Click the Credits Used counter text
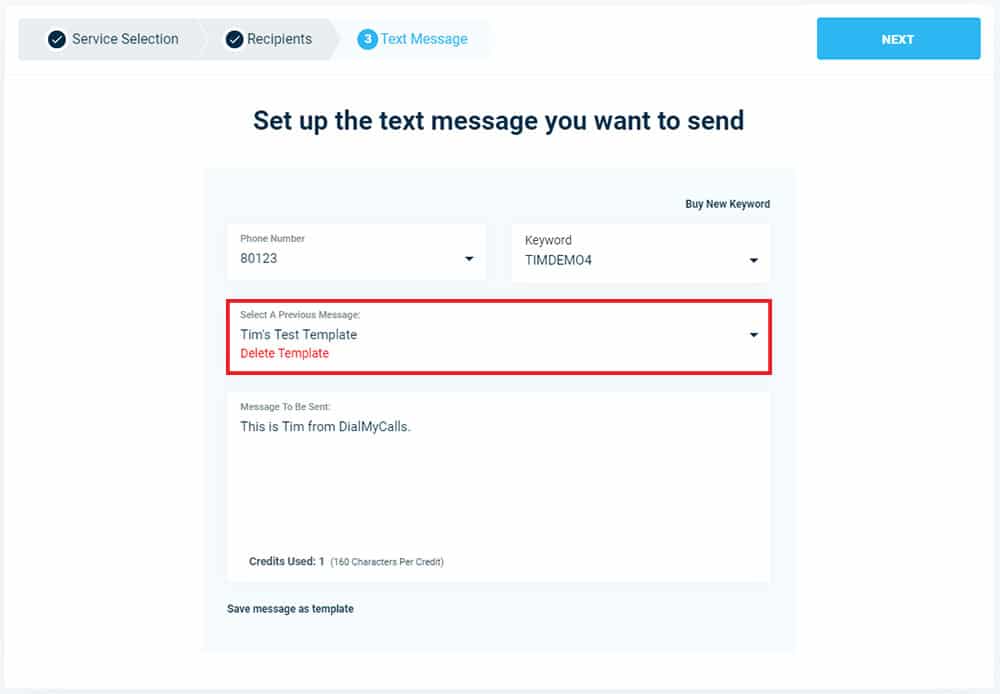This screenshot has width=1000, height=694. 286,561
